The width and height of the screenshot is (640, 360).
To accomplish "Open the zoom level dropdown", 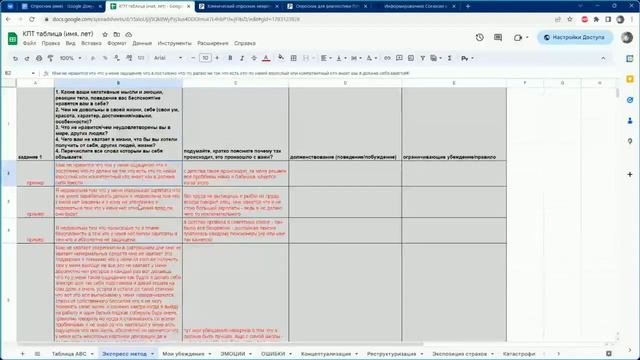I will tap(70, 58).
